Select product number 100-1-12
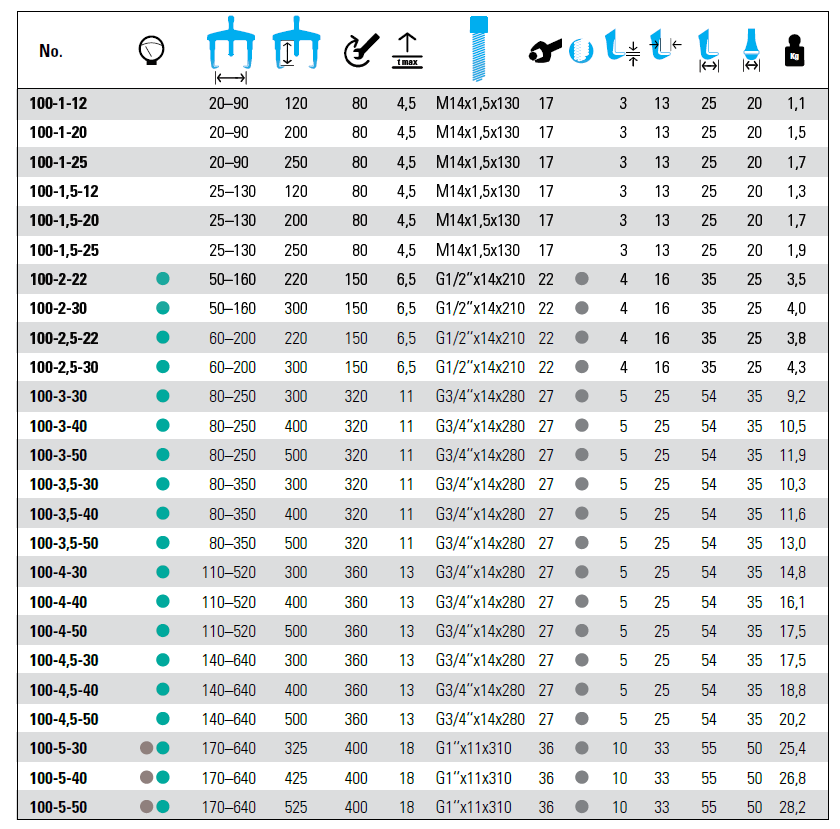 [x=58, y=103]
